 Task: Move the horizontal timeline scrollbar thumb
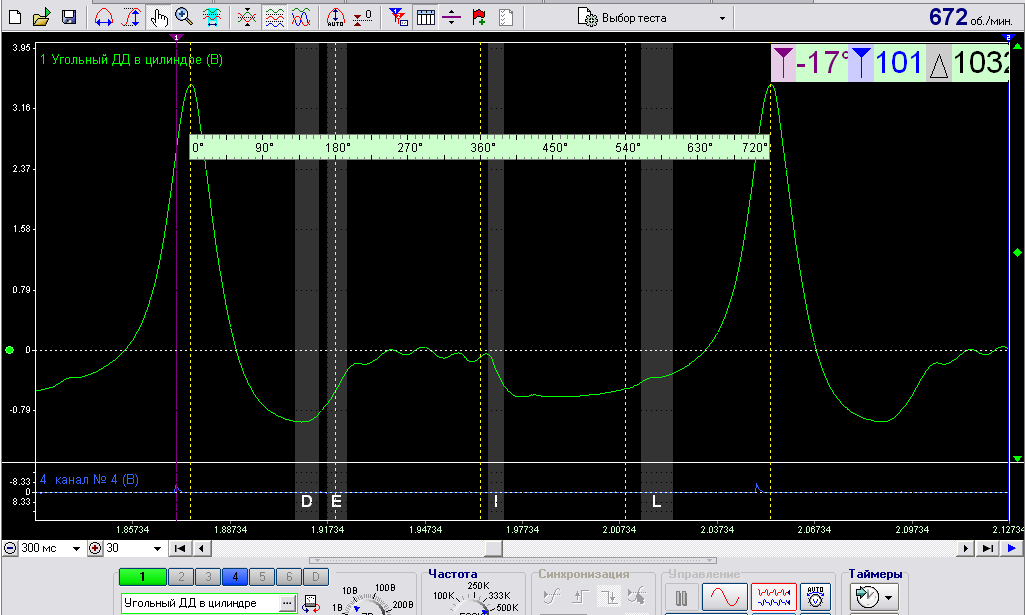click(x=493, y=548)
